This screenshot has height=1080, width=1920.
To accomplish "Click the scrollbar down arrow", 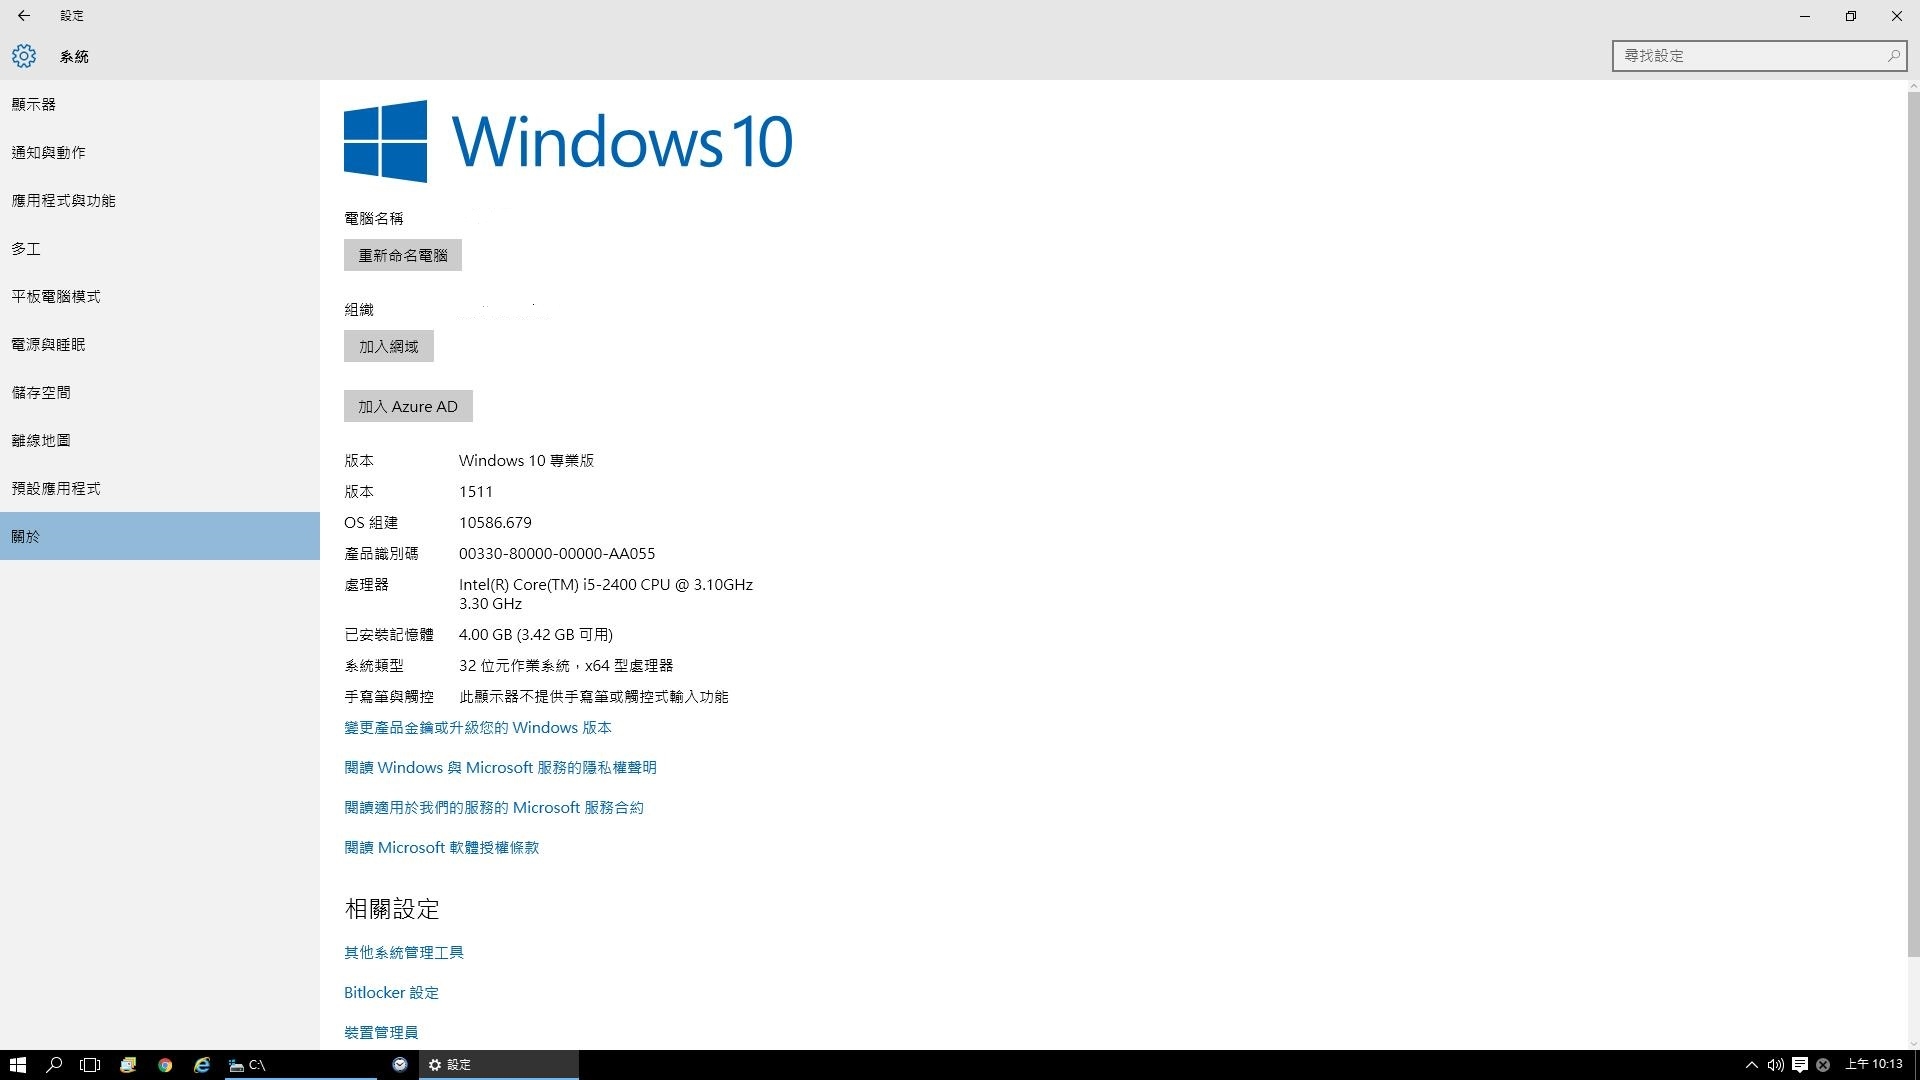I will tap(1913, 1043).
